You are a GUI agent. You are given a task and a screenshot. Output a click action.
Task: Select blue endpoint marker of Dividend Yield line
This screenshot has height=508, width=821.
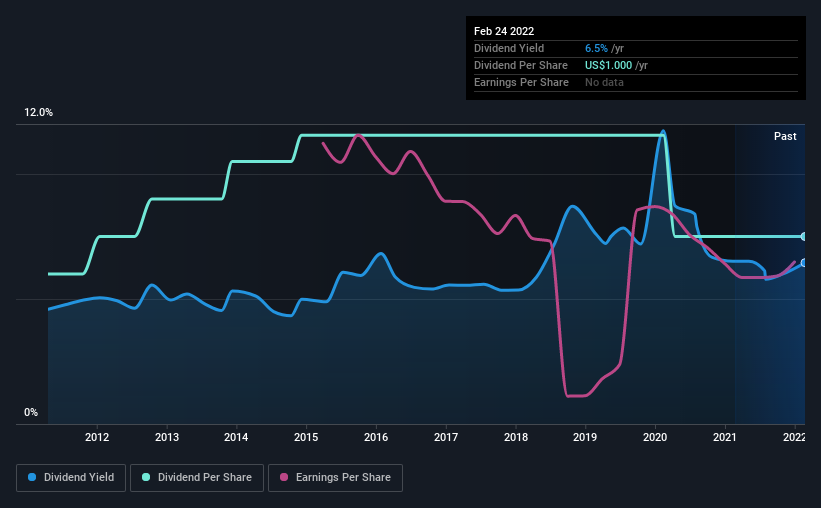click(803, 263)
